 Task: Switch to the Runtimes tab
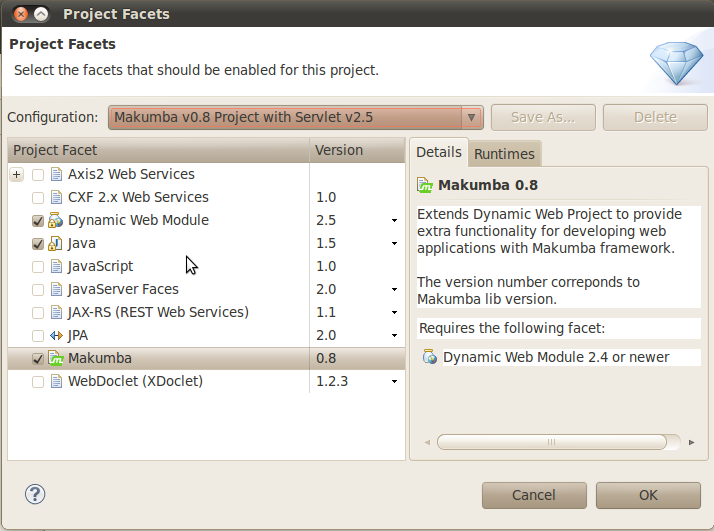[504, 154]
